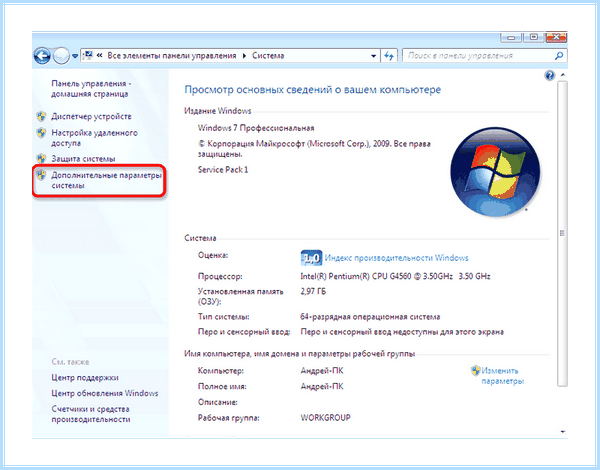Open help via the blue question mark icon
600x470 pixels.
(x=549, y=75)
